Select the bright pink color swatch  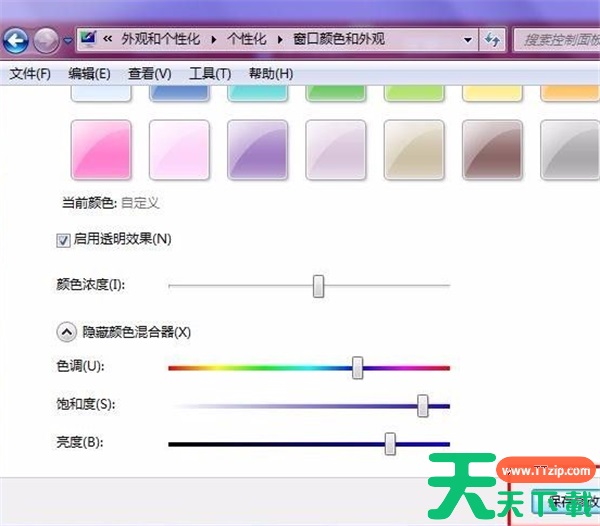pyautogui.click(x=102, y=150)
